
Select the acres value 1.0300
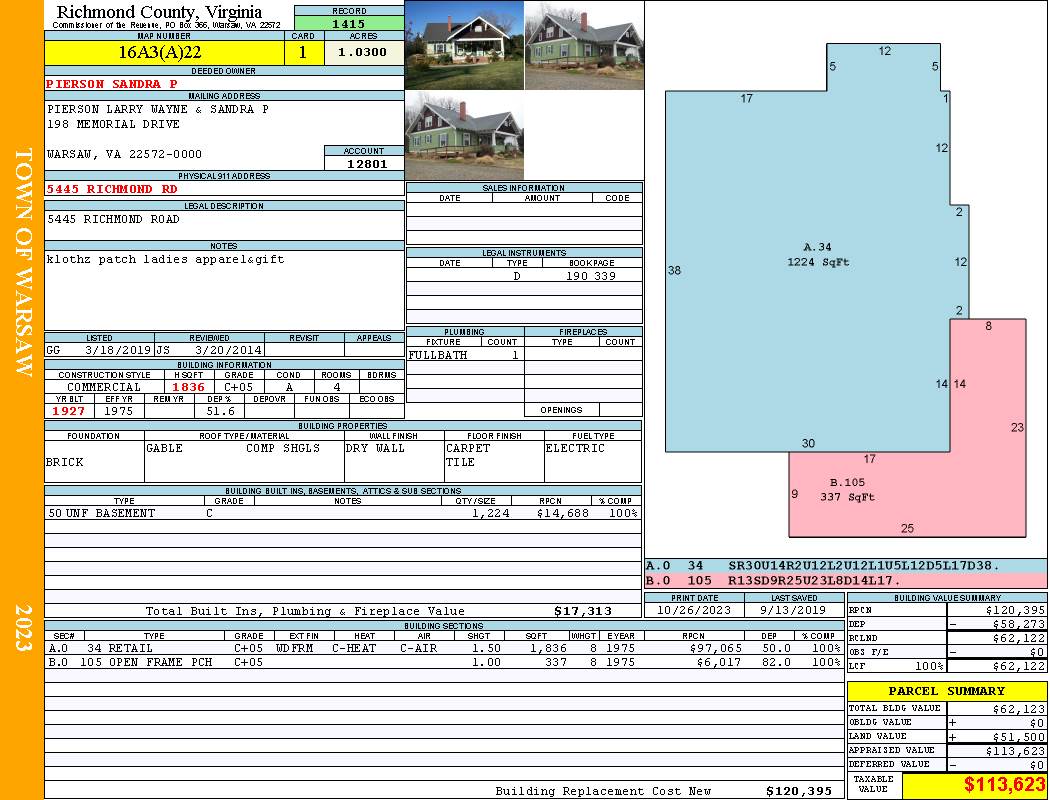(x=362, y=52)
